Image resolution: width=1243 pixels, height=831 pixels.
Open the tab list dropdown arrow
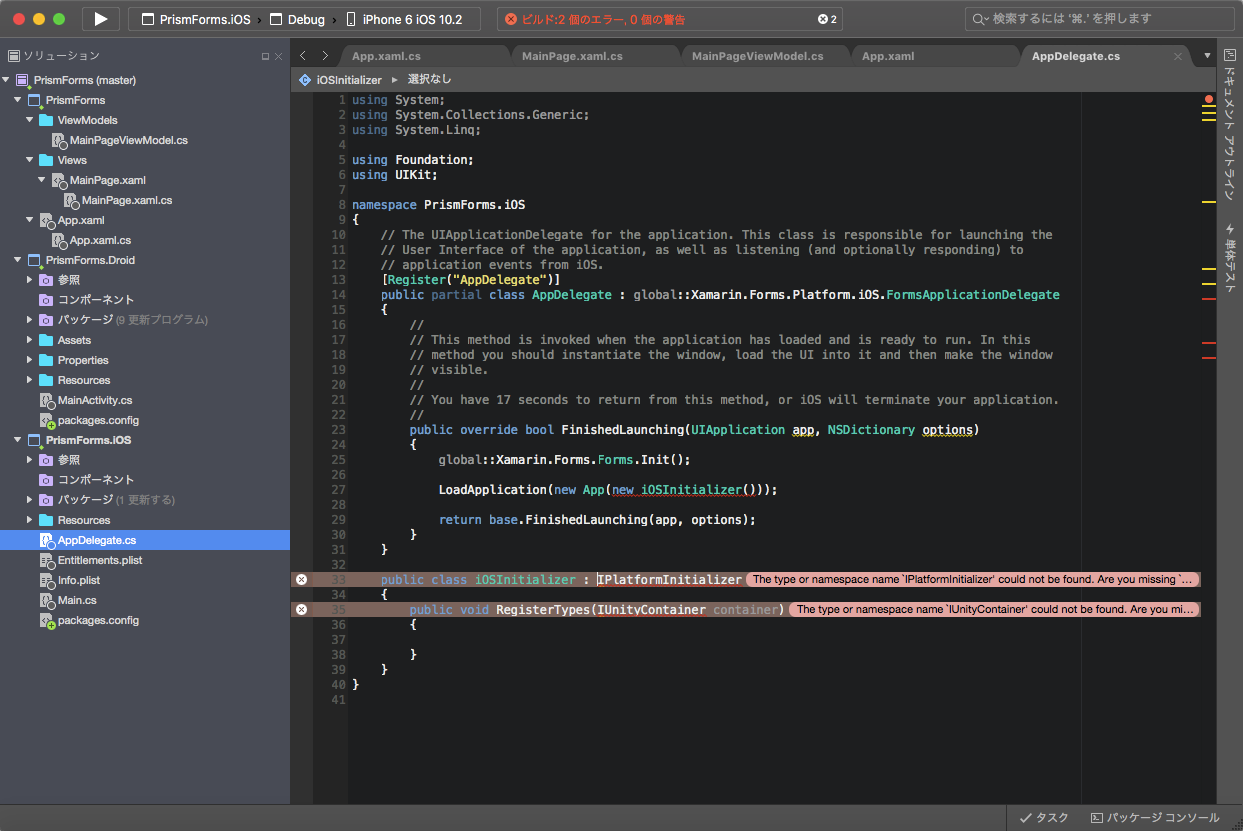1207,56
